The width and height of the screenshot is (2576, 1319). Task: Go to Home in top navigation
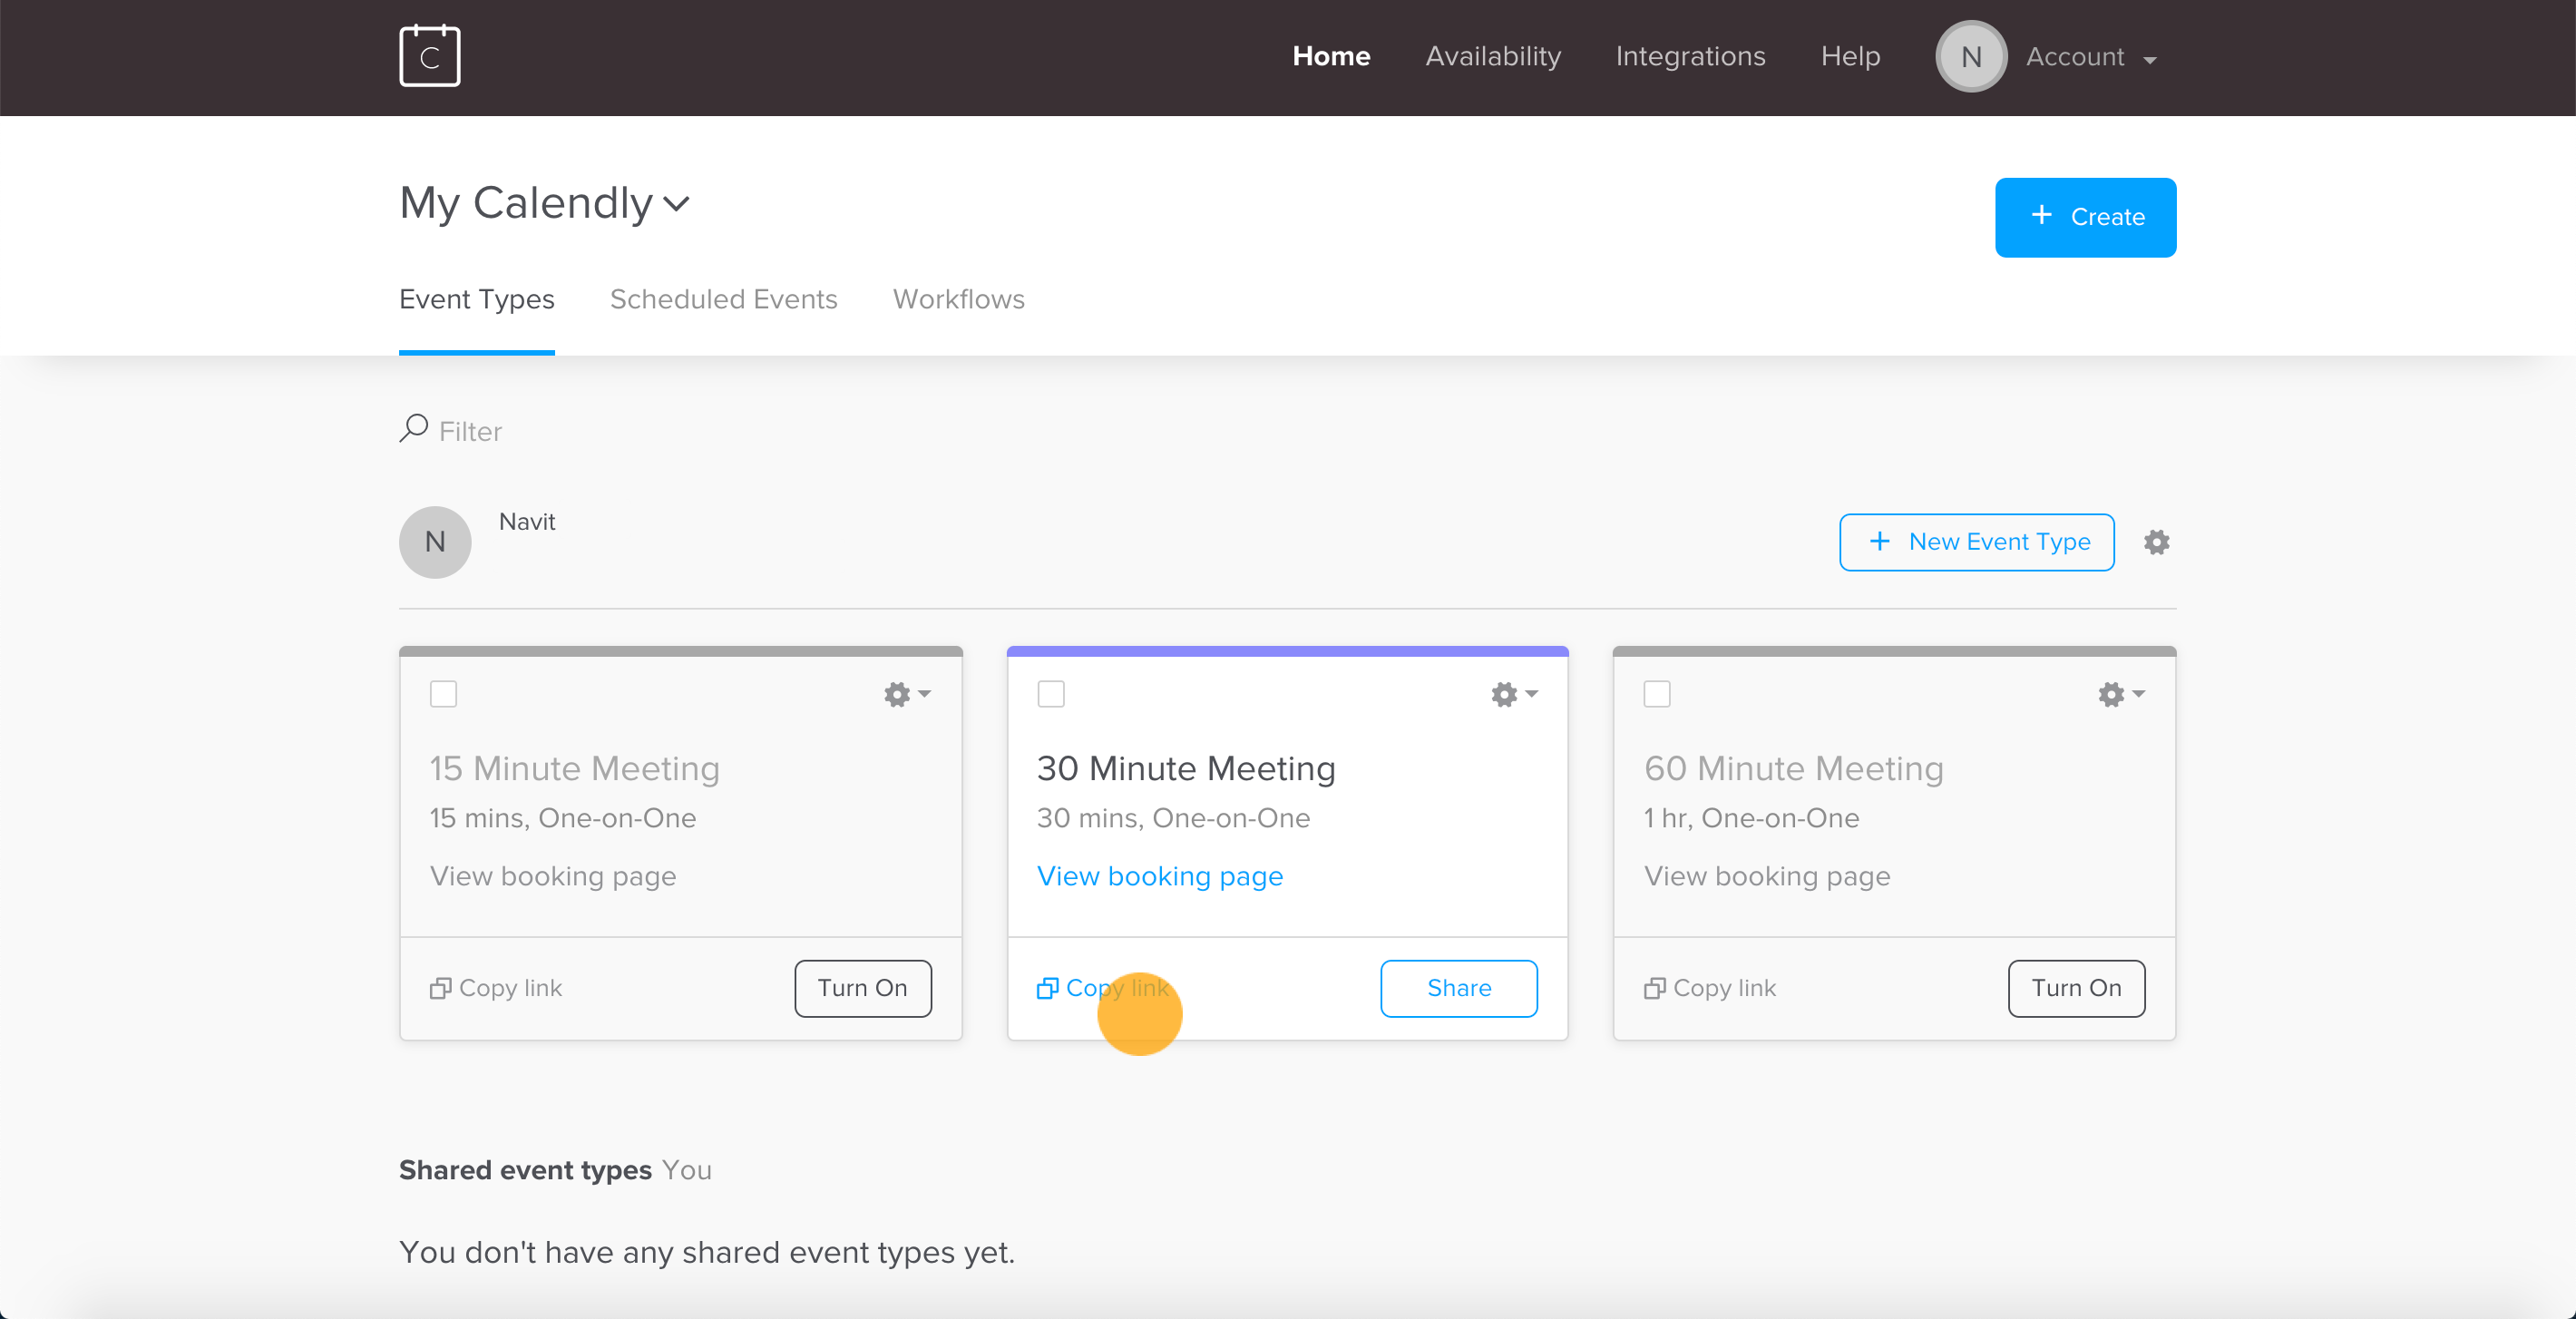[x=1331, y=56]
